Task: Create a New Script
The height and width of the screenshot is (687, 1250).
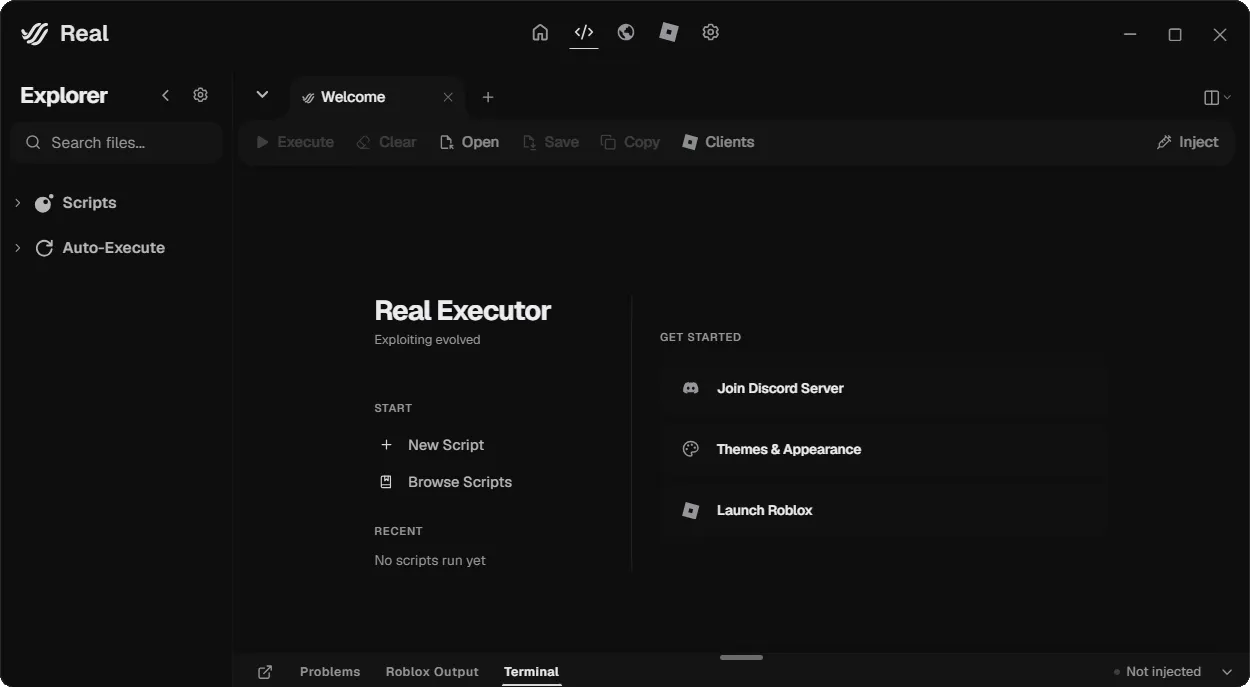Action: click(x=446, y=445)
